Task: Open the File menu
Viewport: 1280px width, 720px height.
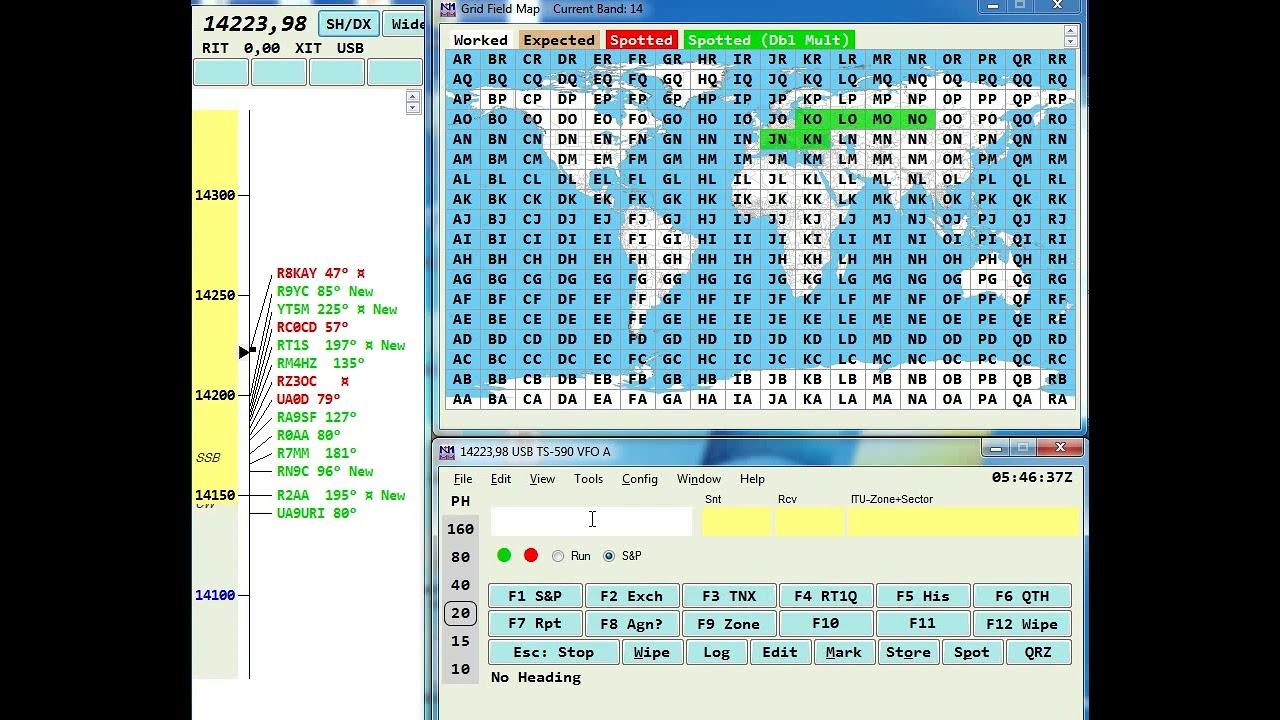Action: point(463,479)
